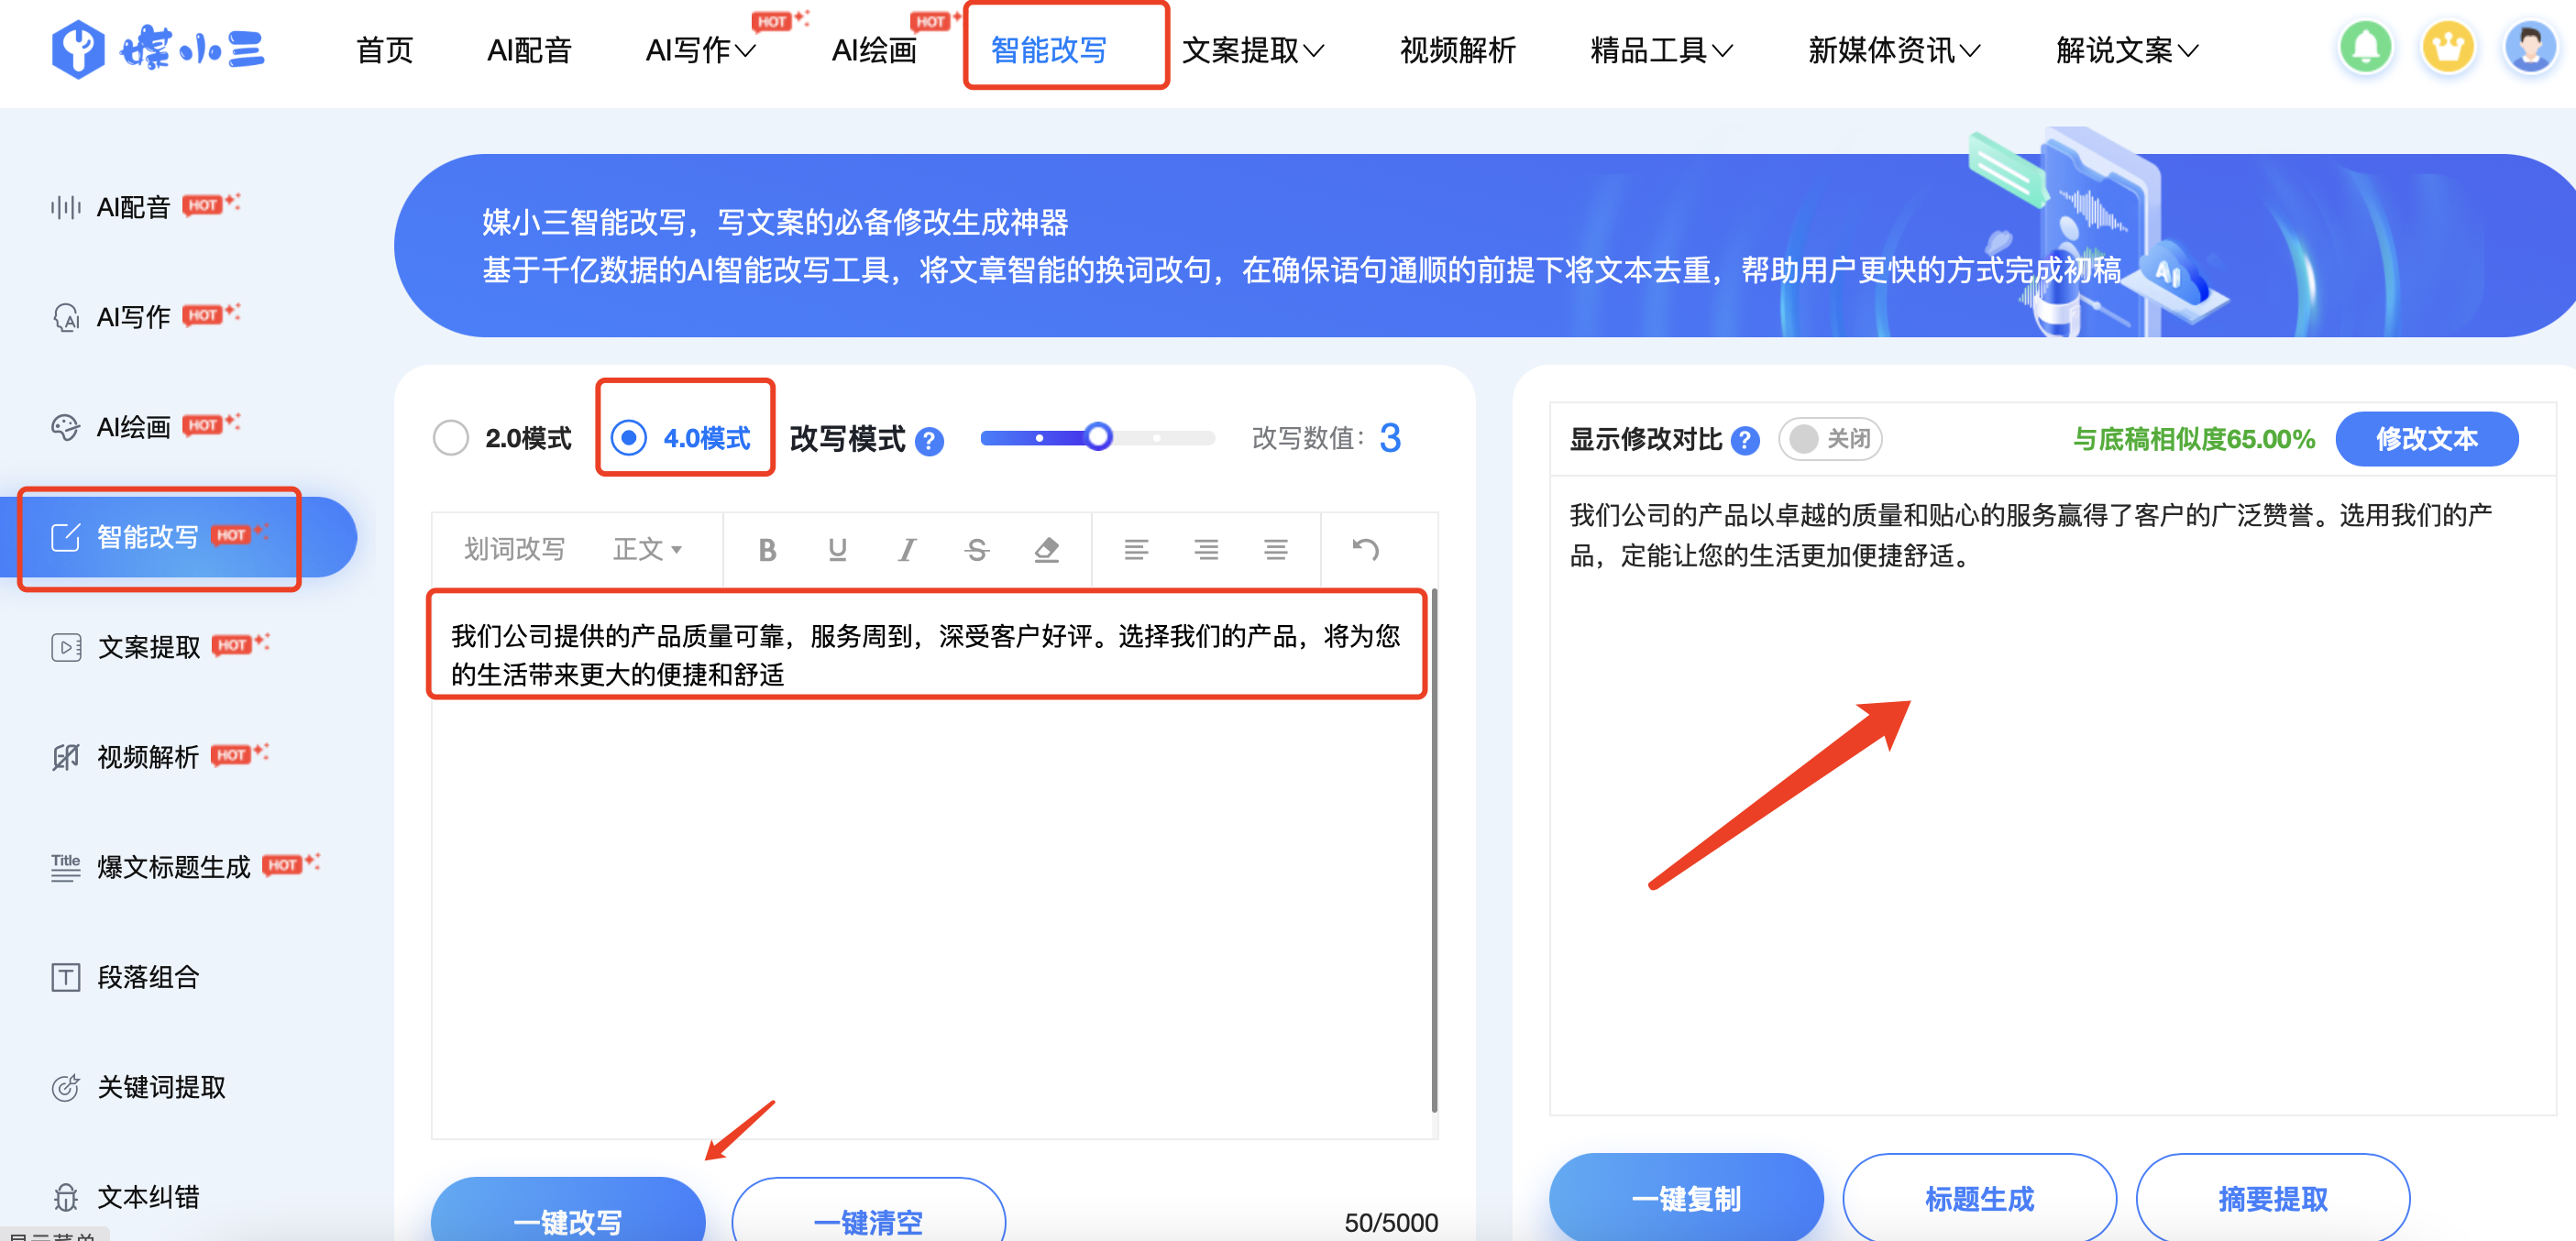Click the 改写模式 slider handle
Screen dimensions: 2576x1241
click(x=1098, y=437)
